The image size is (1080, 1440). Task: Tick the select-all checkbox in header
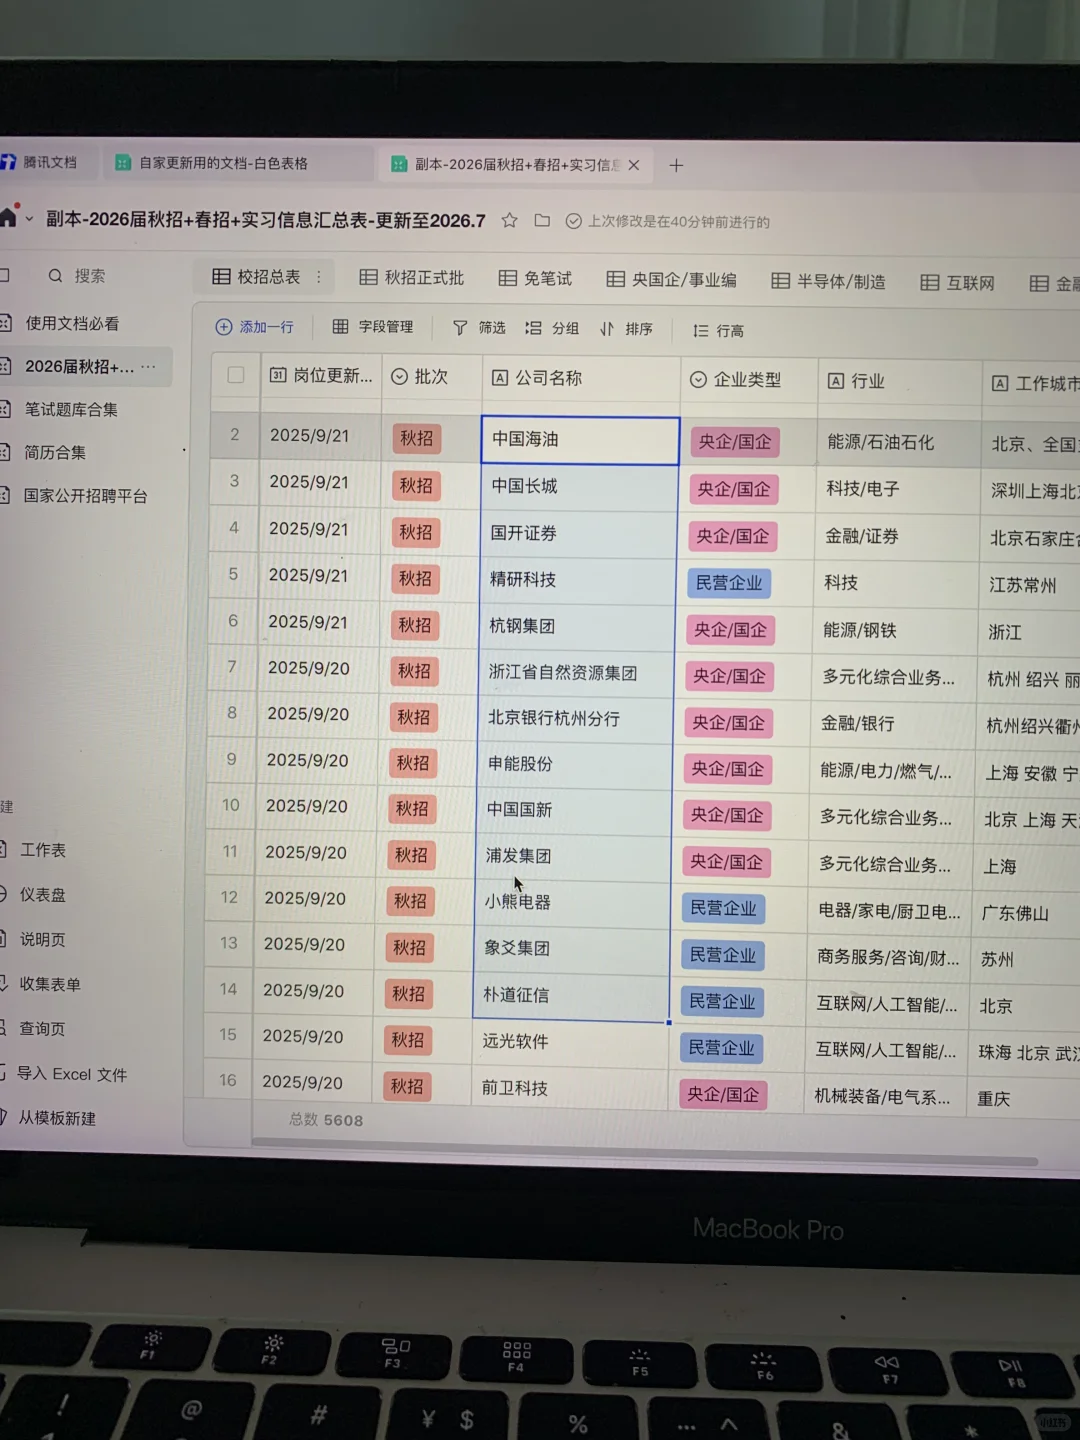click(236, 375)
